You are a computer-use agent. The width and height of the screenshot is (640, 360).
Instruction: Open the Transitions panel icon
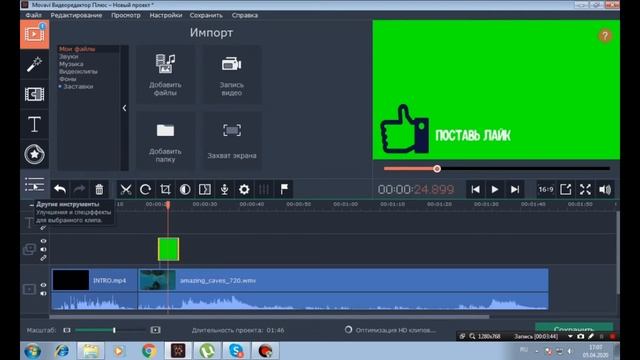tap(34, 94)
